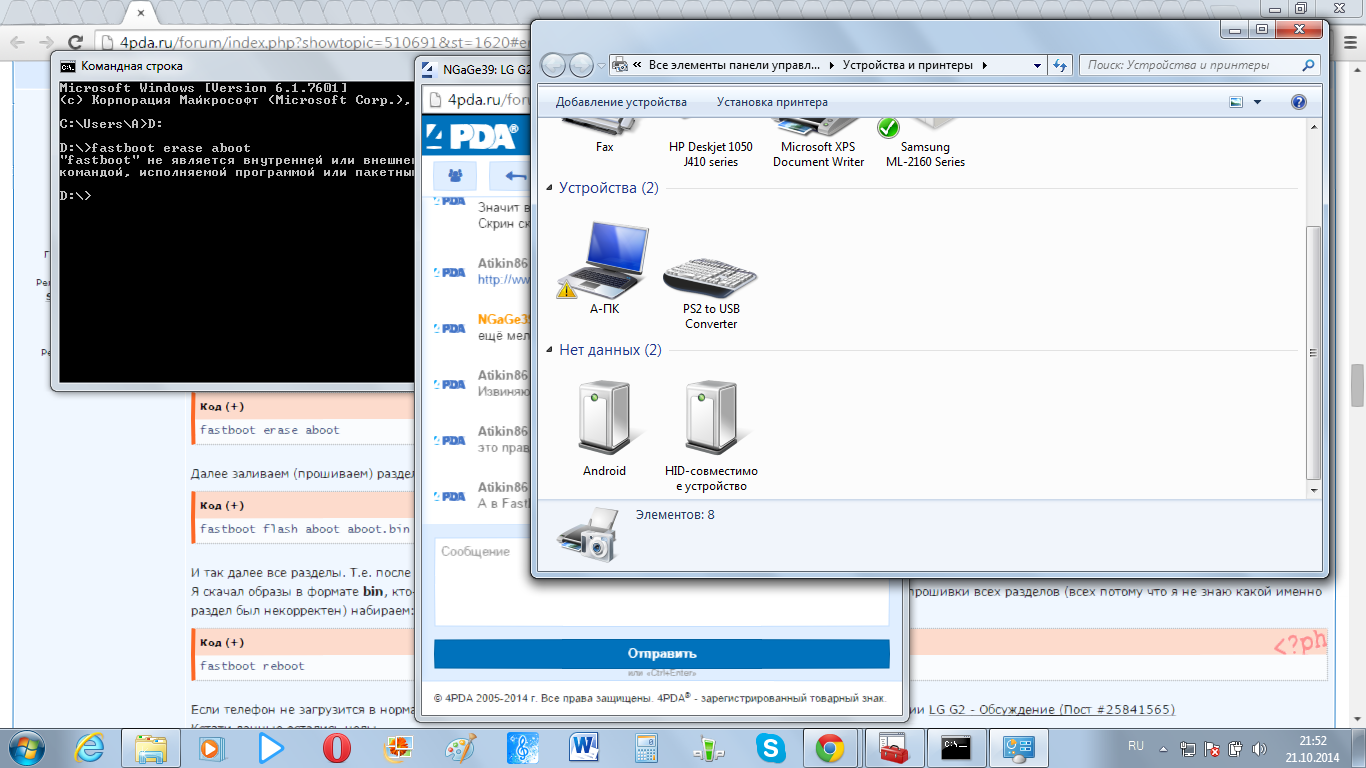Click the back arrow button in 4PDA popup
This screenshot has width=1366, height=768.
coord(512,176)
